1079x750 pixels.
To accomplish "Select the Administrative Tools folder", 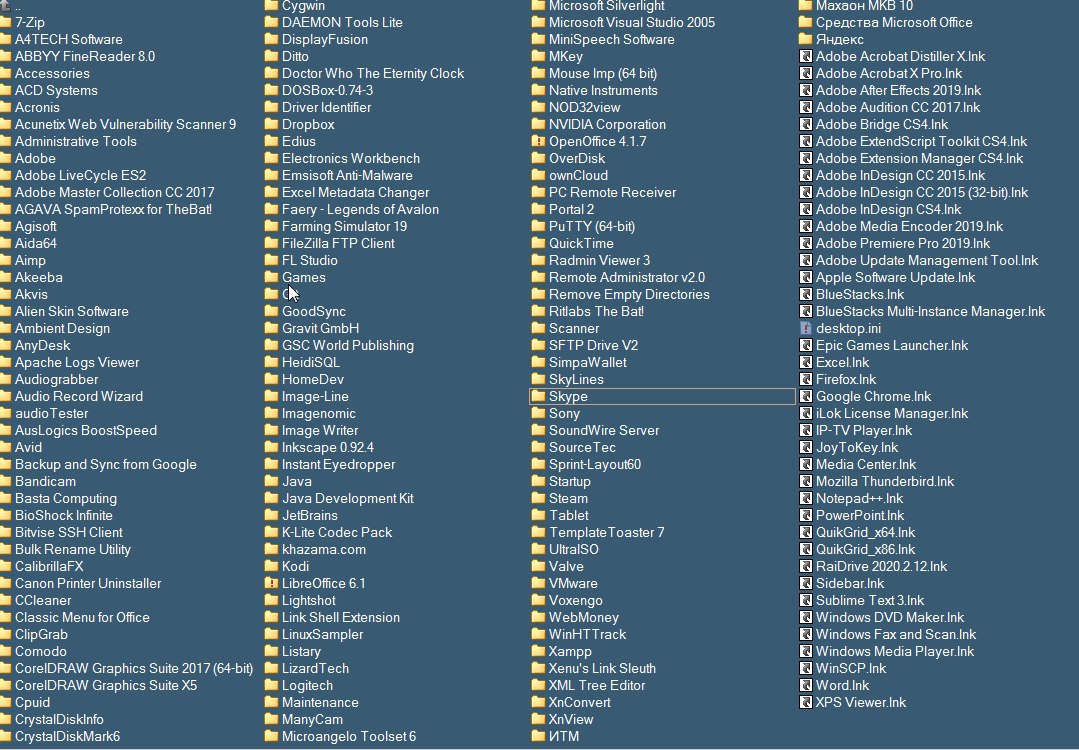I will click(76, 141).
